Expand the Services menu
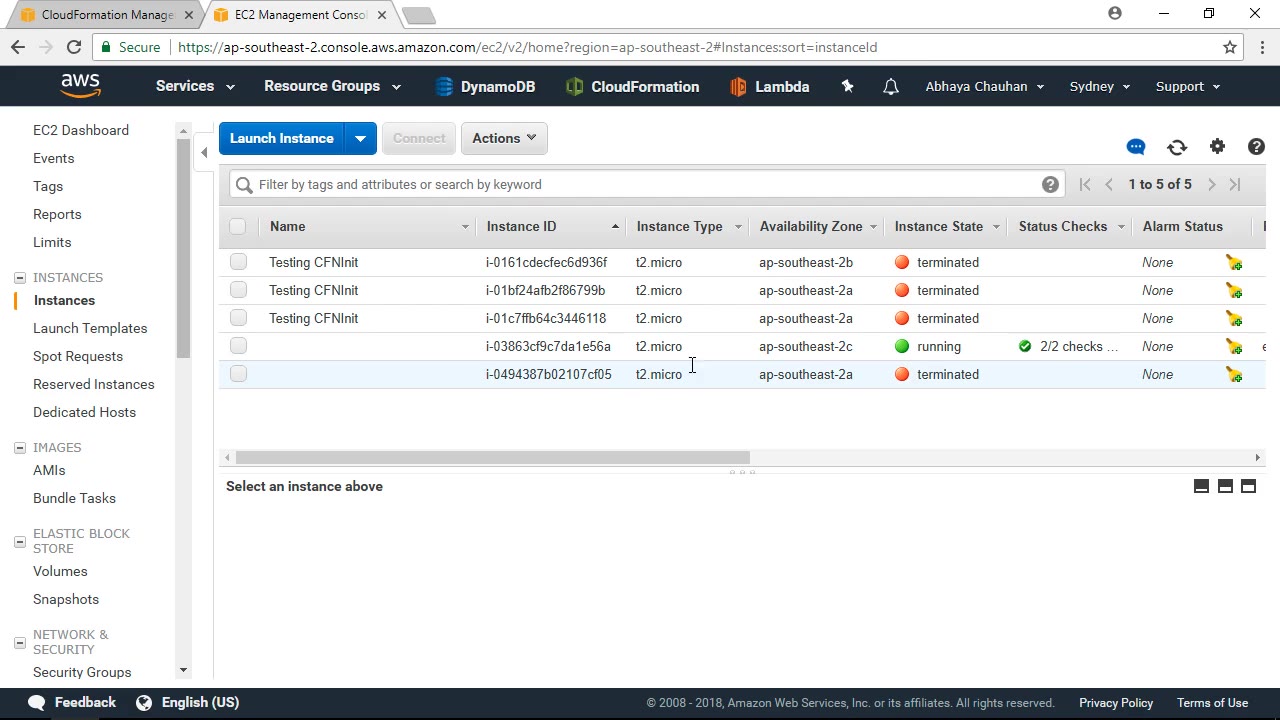 pyautogui.click(x=195, y=86)
